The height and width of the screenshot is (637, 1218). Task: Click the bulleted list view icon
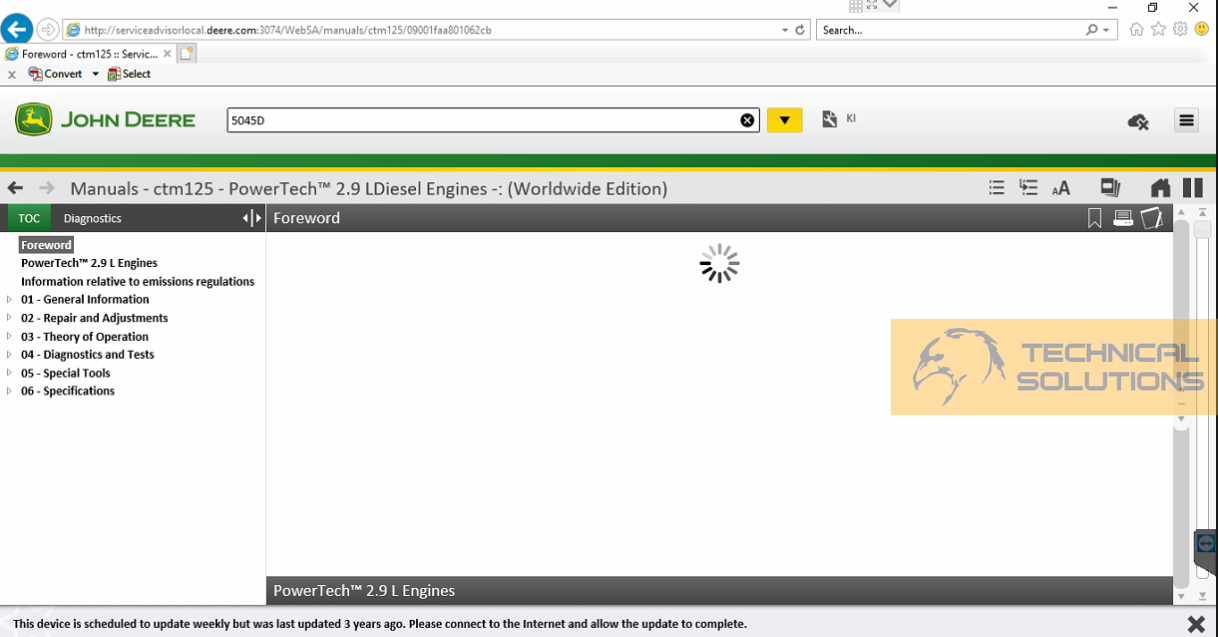coord(996,188)
